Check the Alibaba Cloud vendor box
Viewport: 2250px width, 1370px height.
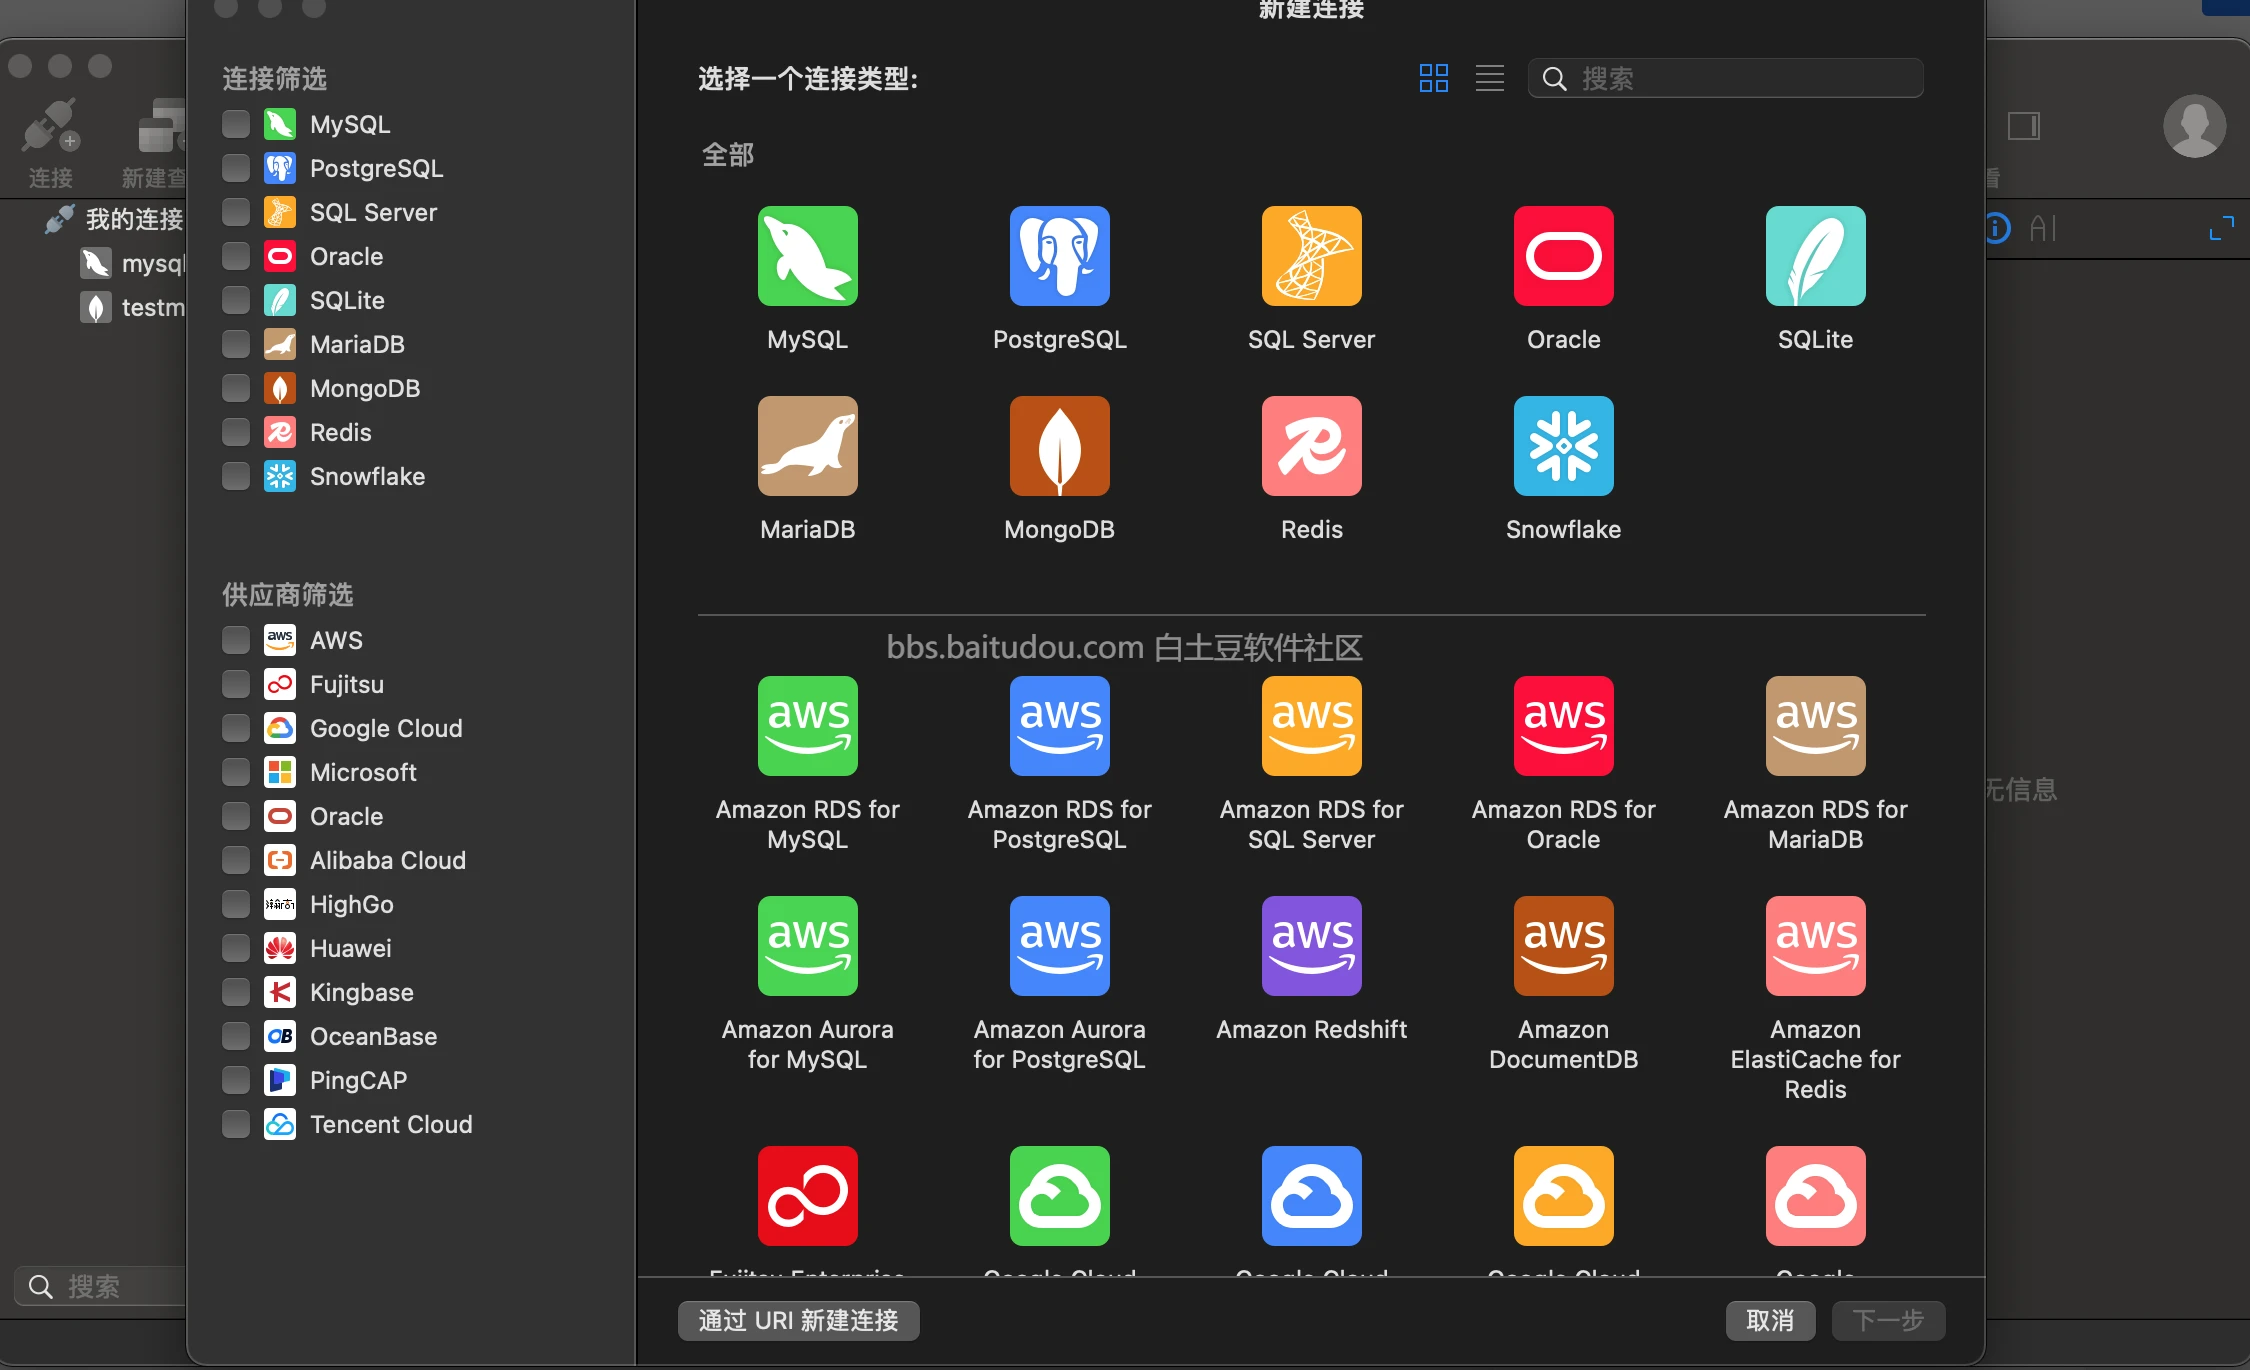pos(236,860)
